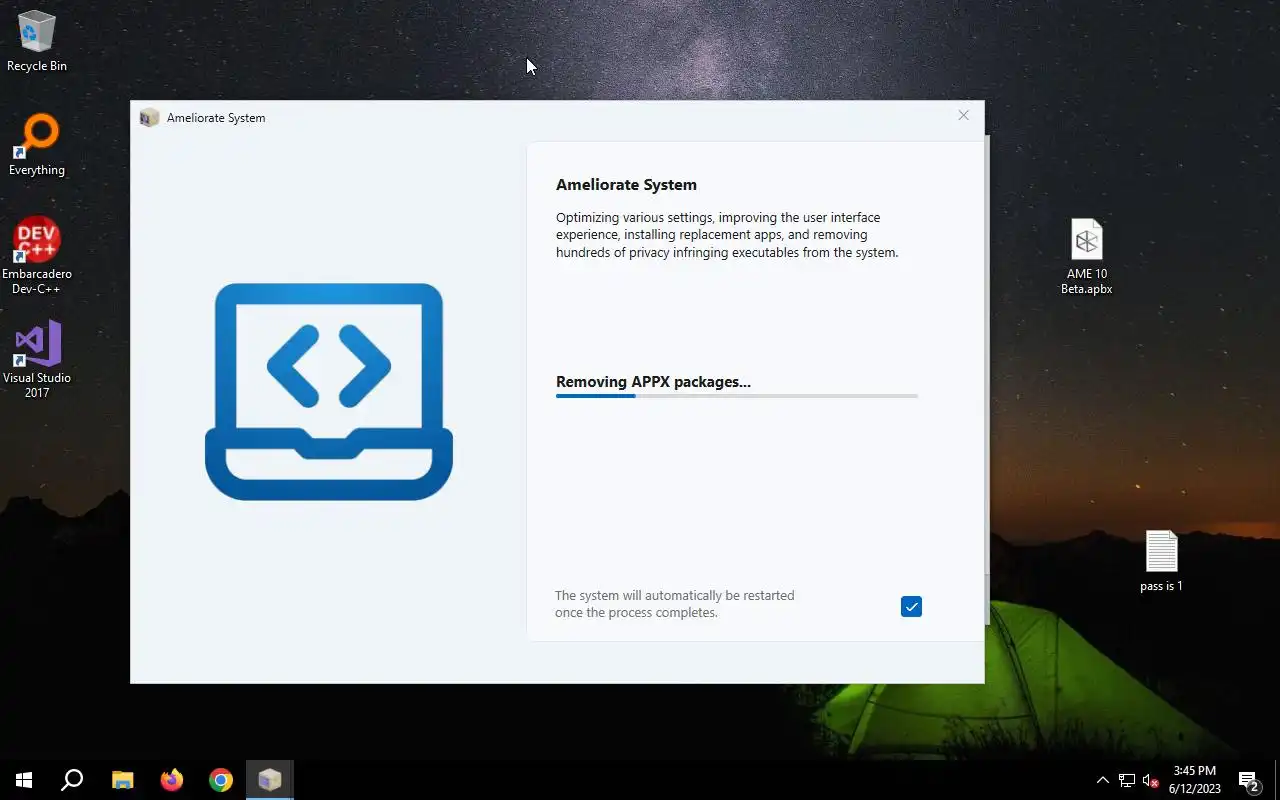1280x800 pixels.
Task: Click the 'Removing APPX packages...' status text
Action: point(653,382)
